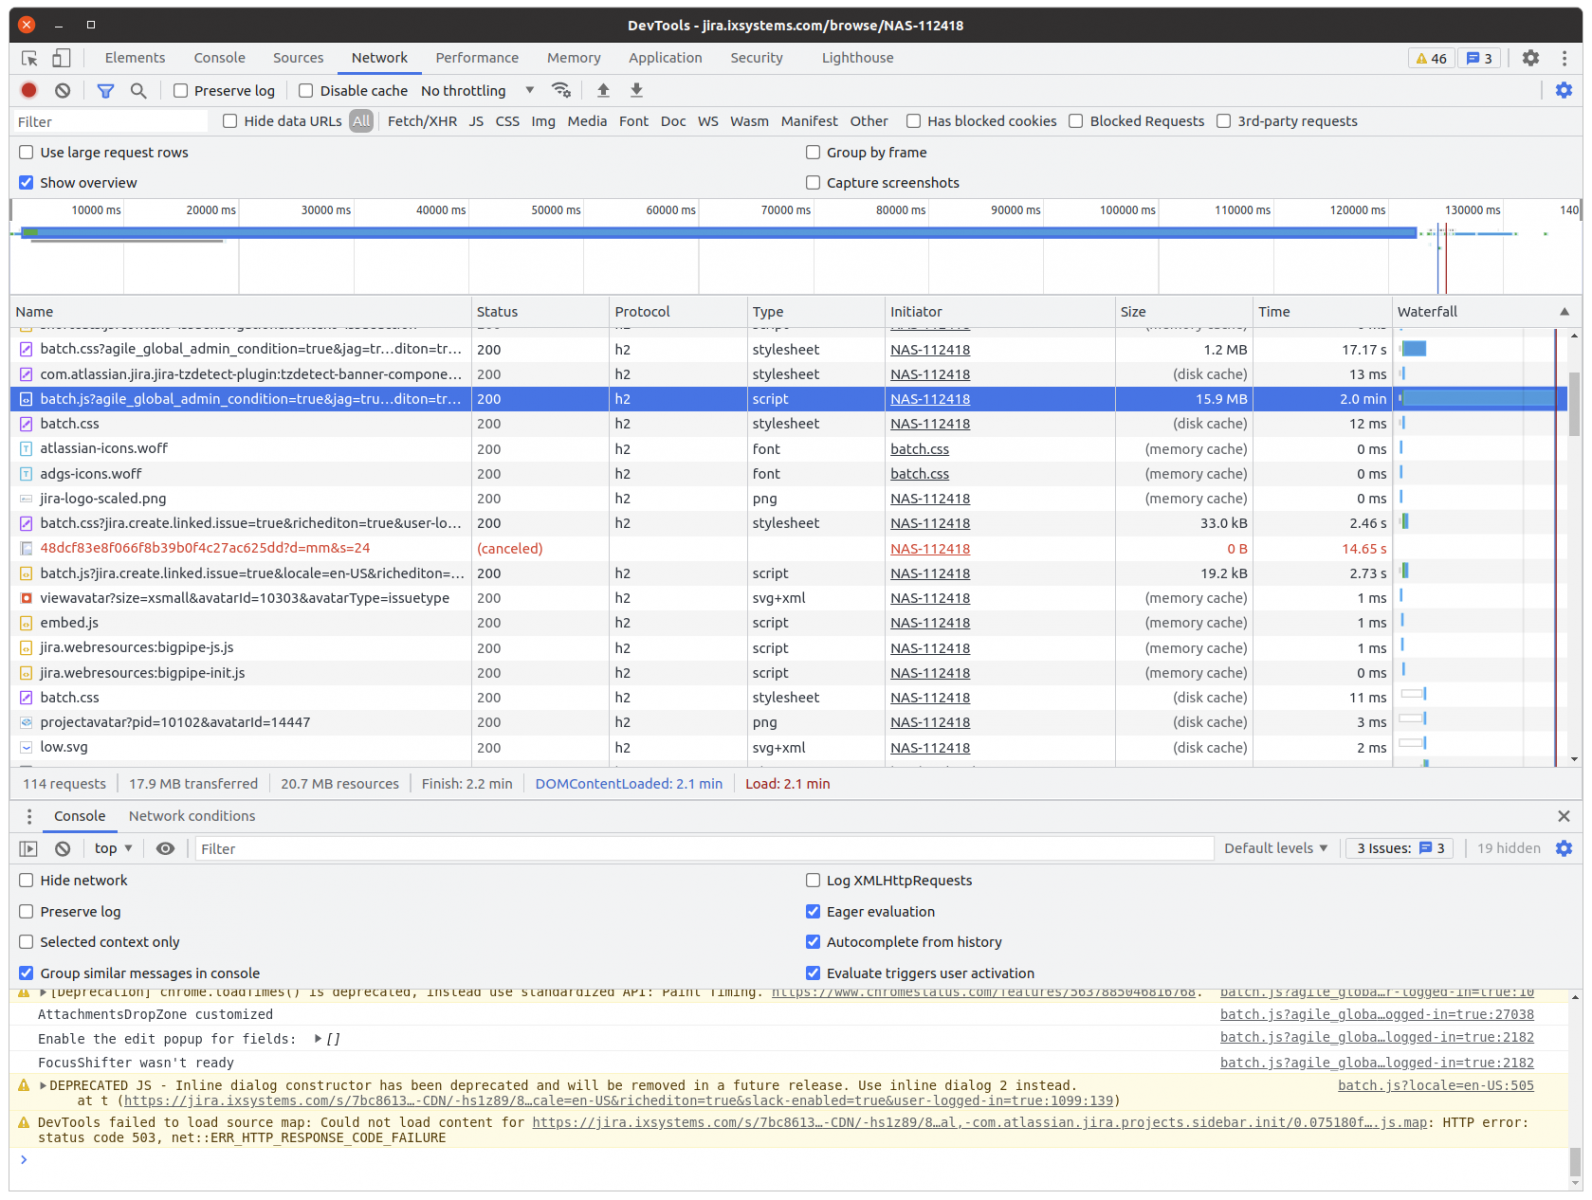Filter requests by CSS type
The image size is (1592, 1200).
[x=507, y=121]
